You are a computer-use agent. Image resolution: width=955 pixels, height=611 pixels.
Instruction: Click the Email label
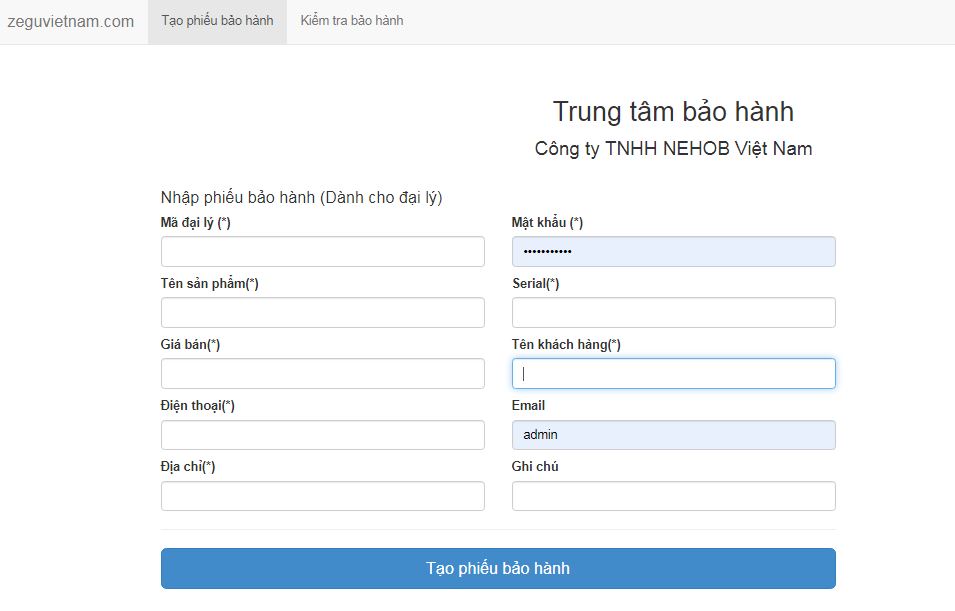[528, 406]
